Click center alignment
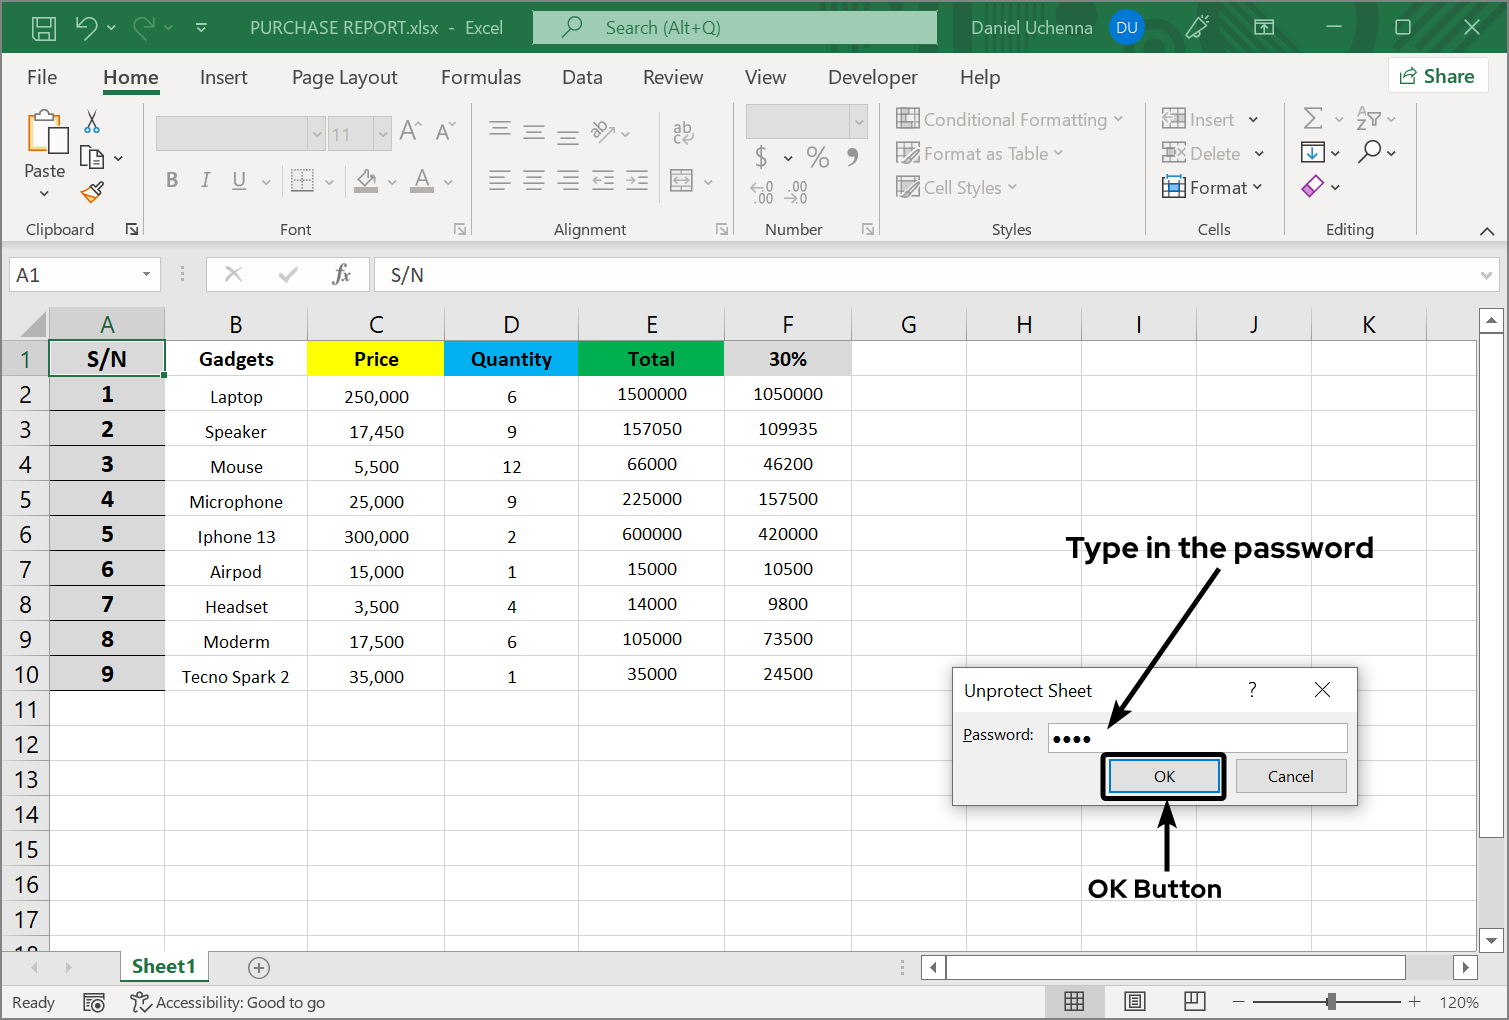 pyautogui.click(x=533, y=180)
